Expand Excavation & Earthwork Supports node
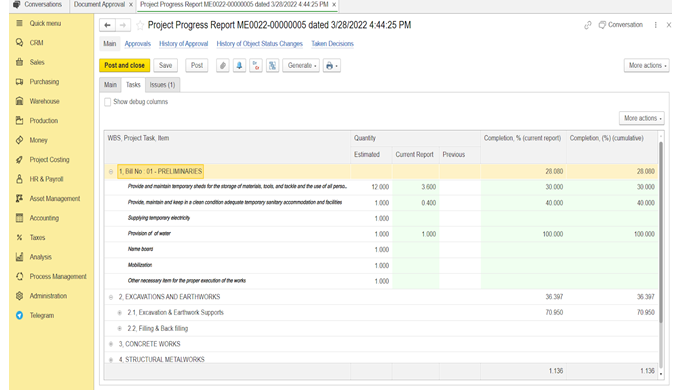 120,313
